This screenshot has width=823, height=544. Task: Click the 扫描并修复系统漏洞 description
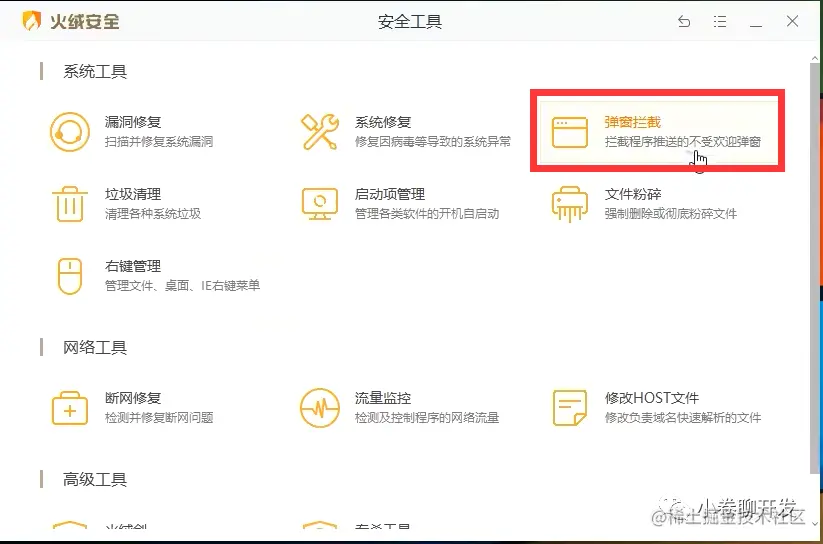click(x=159, y=142)
